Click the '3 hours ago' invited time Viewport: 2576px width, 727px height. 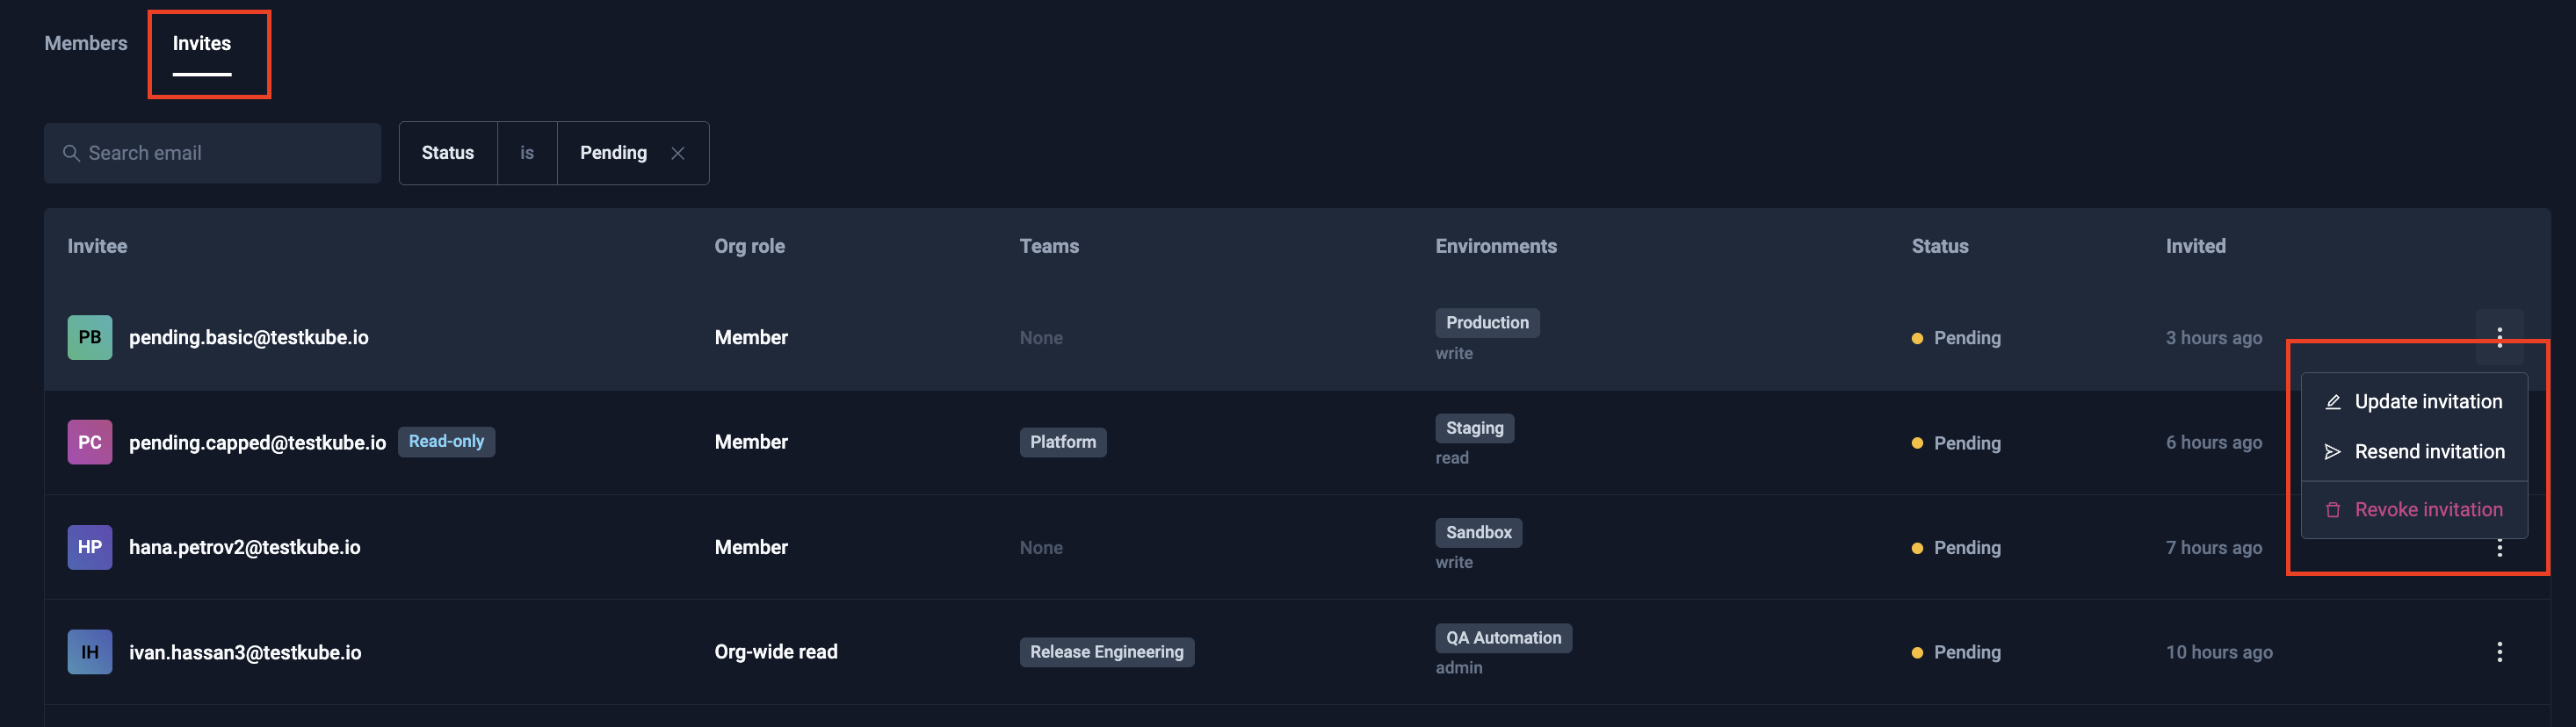pyautogui.click(x=2214, y=338)
